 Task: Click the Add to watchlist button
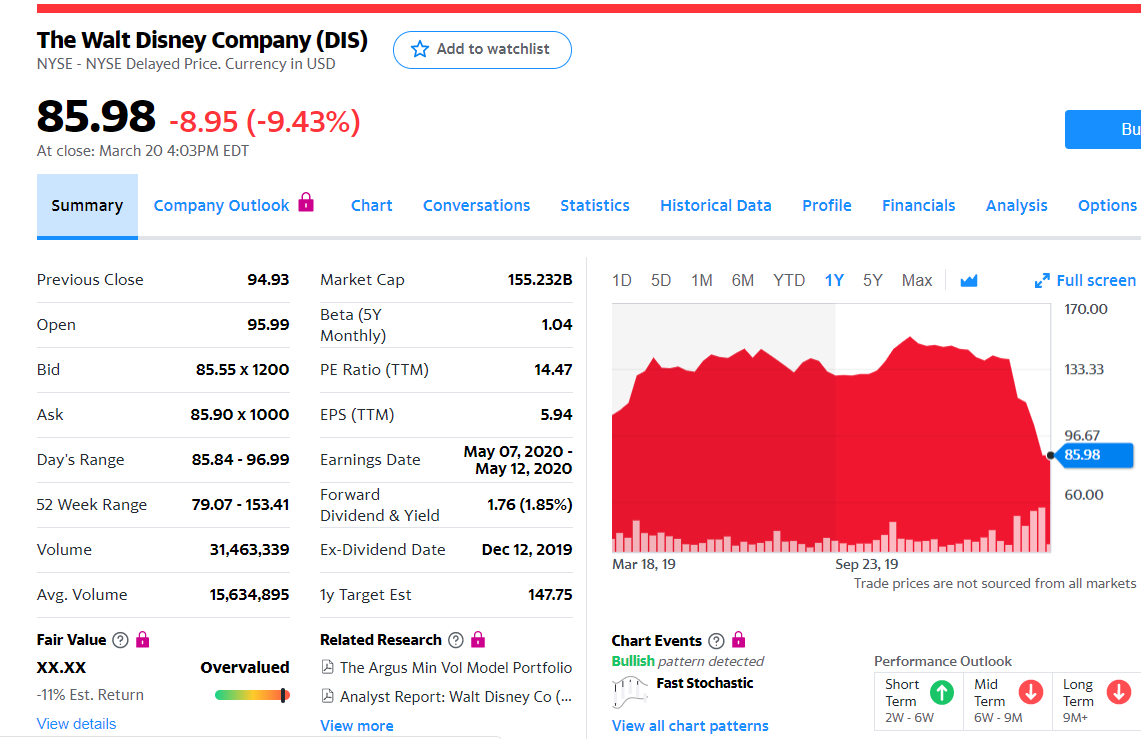[x=482, y=49]
